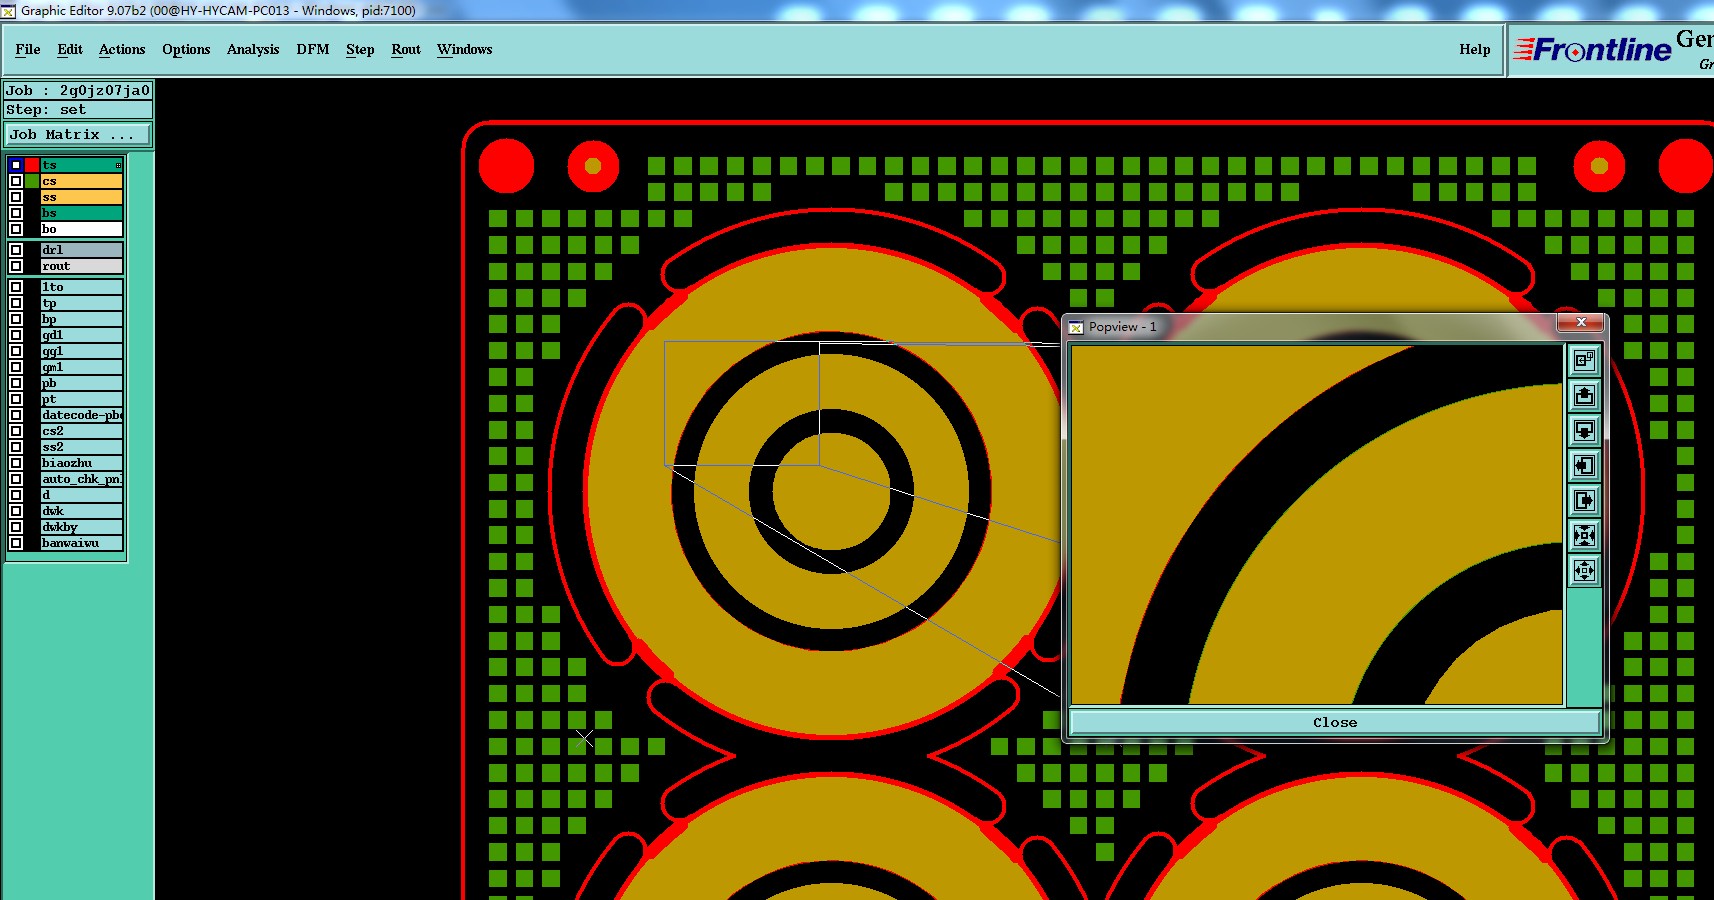Open the DFM menu
Viewport: 1714px width, 900px height.
point(313,49)
